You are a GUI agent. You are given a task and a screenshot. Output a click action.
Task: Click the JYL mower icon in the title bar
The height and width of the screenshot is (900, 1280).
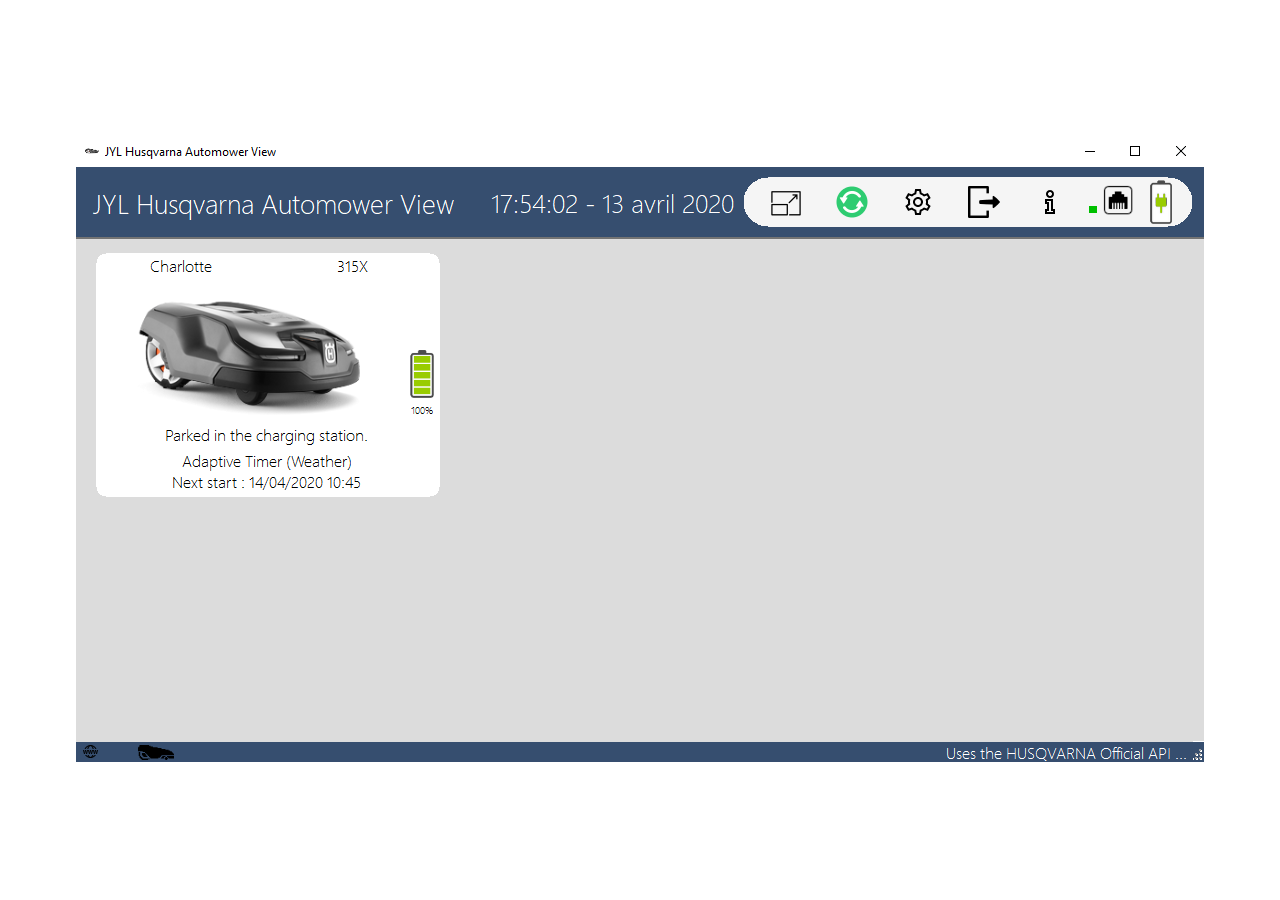click(x=91, y=151)
